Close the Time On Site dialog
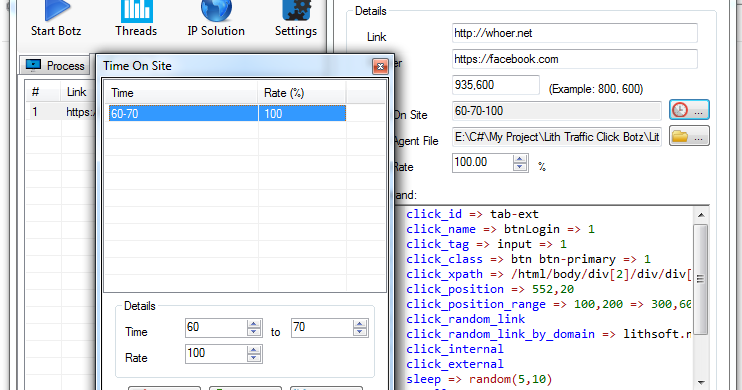This screenshot has height=390, width=742. point(380,66)
